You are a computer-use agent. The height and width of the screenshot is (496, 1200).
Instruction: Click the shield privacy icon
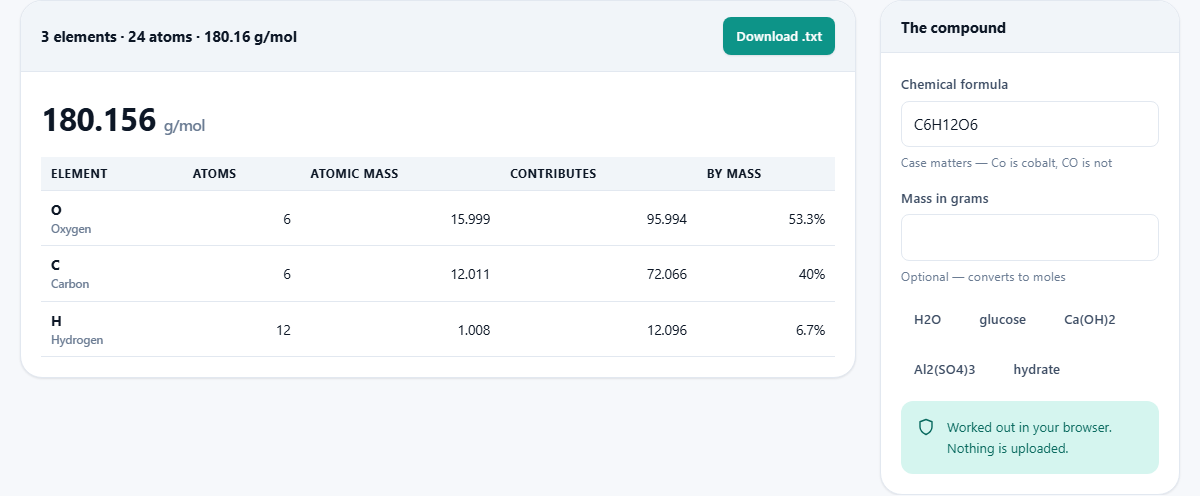point(926,427)
